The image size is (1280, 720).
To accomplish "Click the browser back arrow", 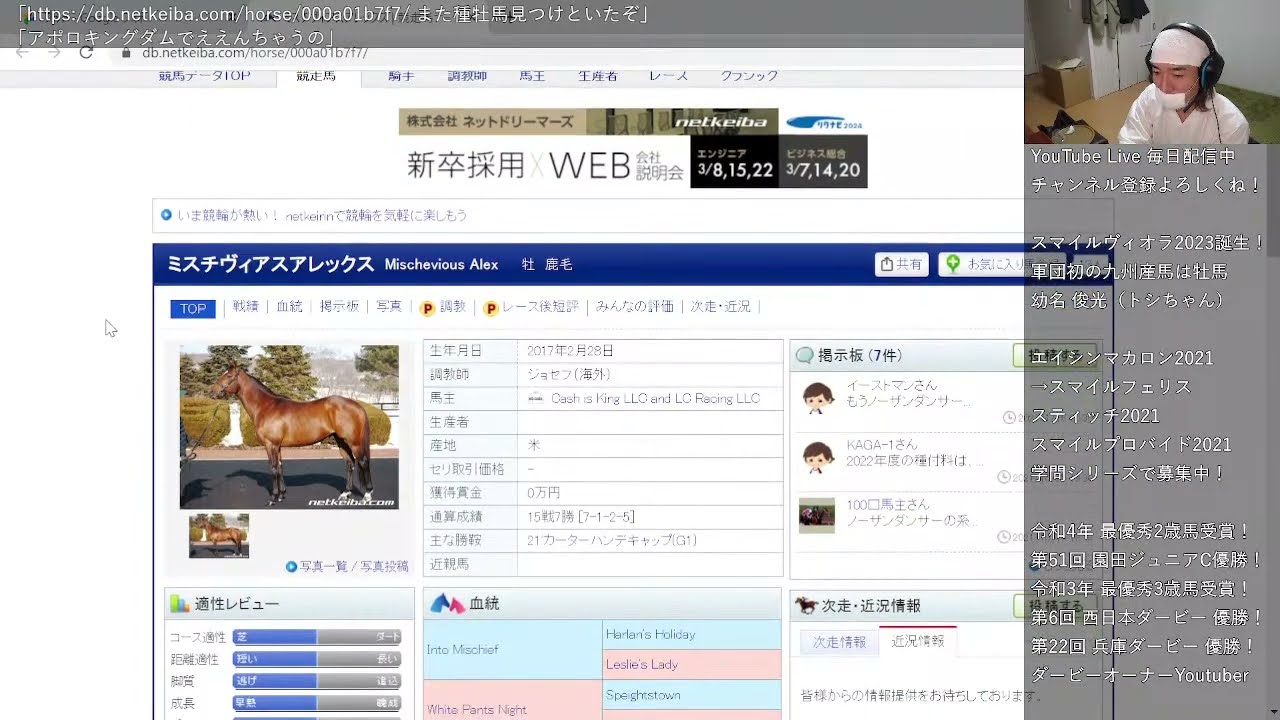I will point(21,53).
